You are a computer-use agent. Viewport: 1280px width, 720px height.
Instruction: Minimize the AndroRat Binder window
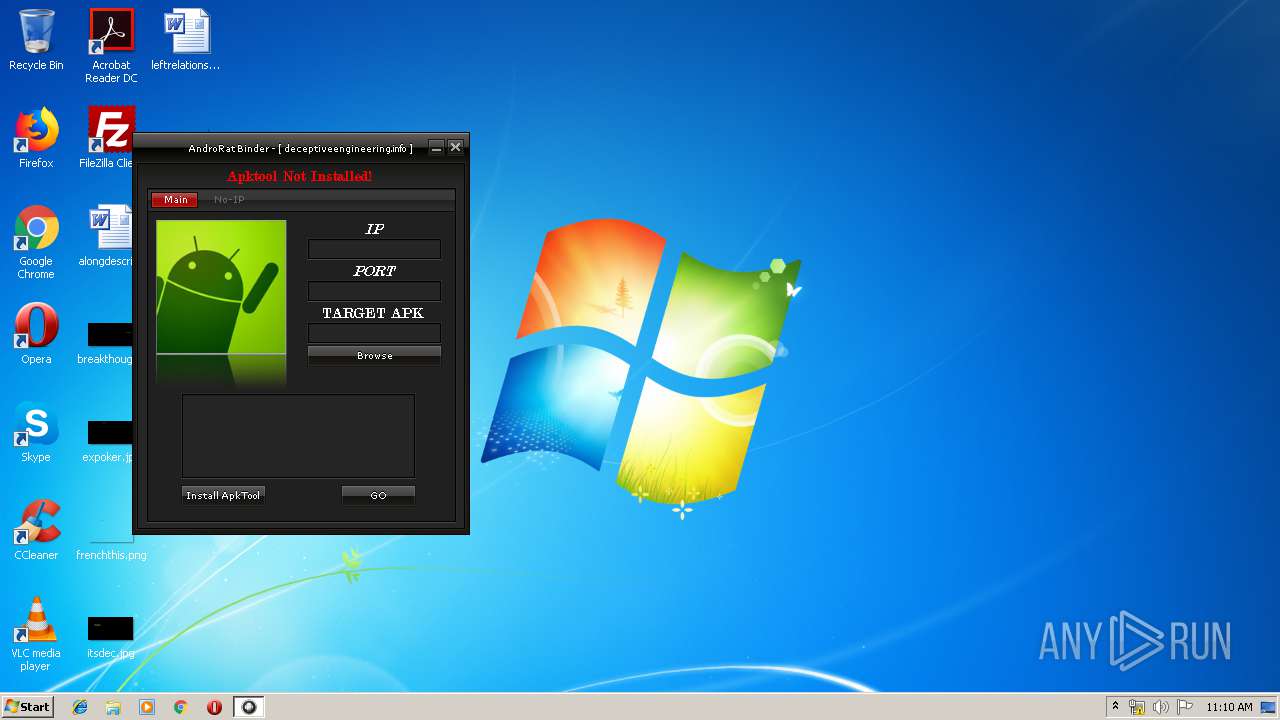[436, 147]
